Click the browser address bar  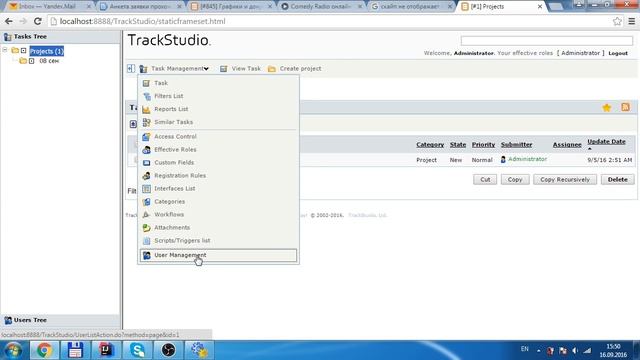(x=331, y=21)
